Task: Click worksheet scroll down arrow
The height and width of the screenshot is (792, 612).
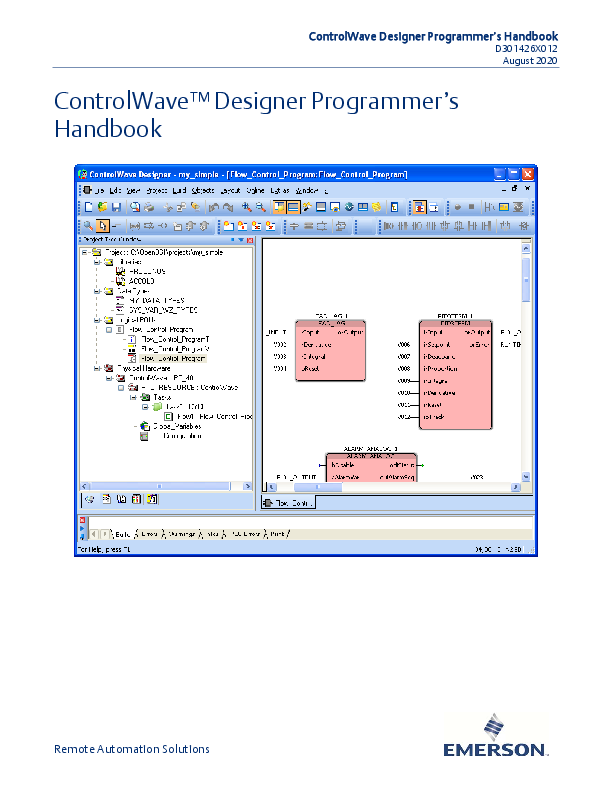Action: click(526, 476)
